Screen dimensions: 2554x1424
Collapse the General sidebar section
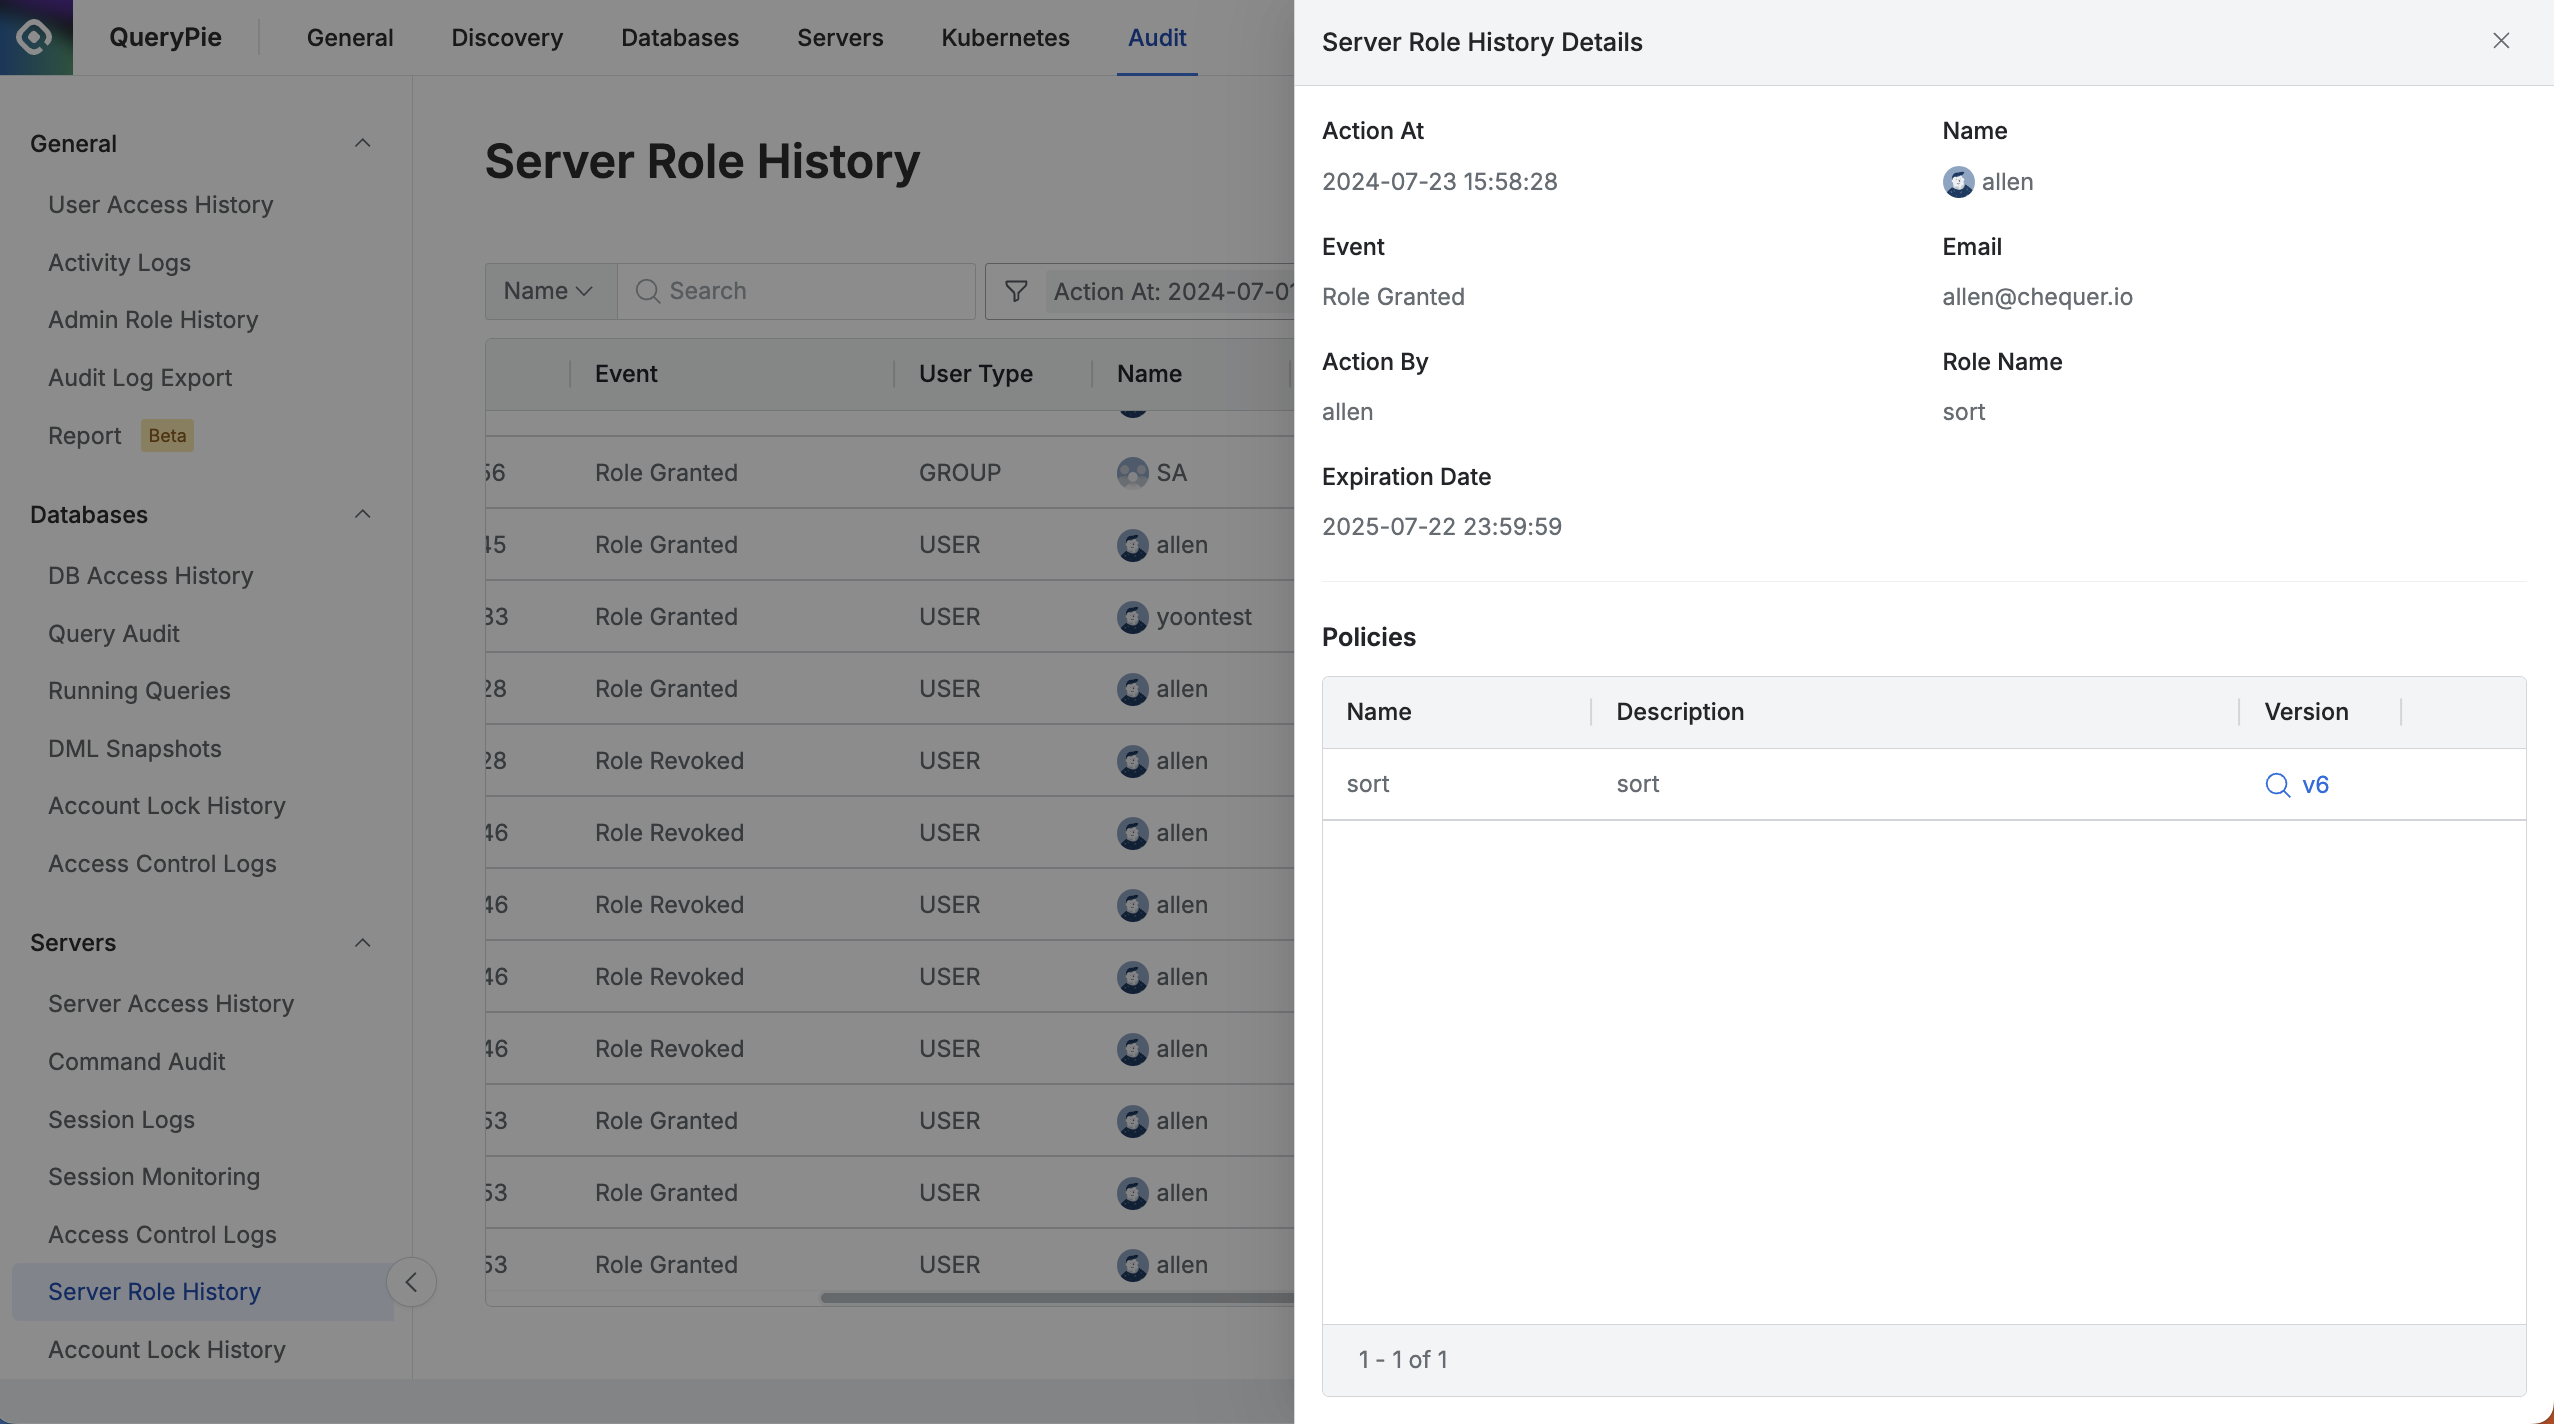pos(363,144)
